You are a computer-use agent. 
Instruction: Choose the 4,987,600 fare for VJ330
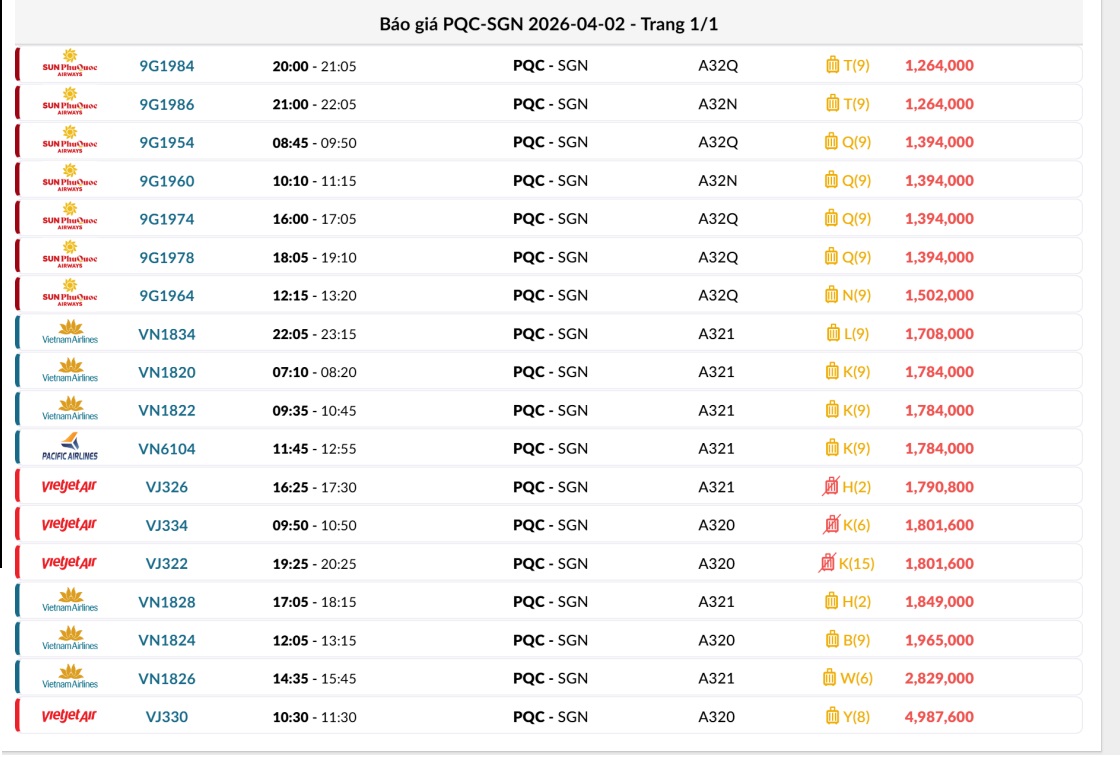pos(939,716)
